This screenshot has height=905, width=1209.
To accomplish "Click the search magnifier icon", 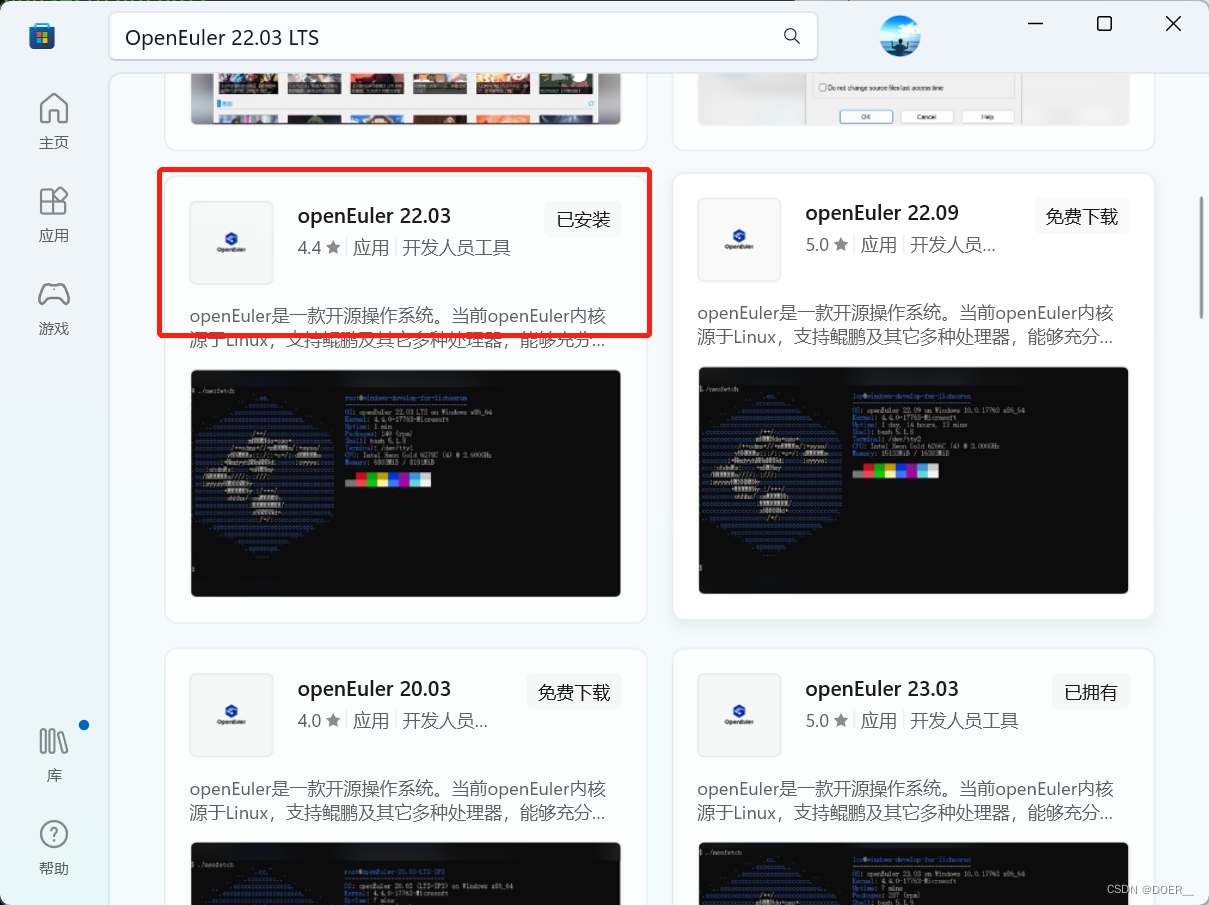I will pos(792,37).
